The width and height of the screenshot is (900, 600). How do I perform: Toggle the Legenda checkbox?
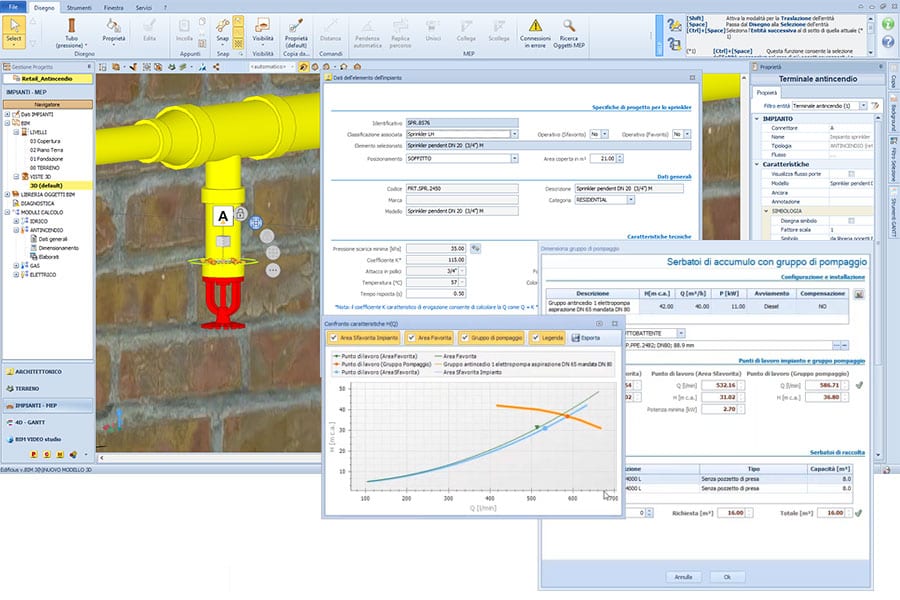(x=535, y=338)
